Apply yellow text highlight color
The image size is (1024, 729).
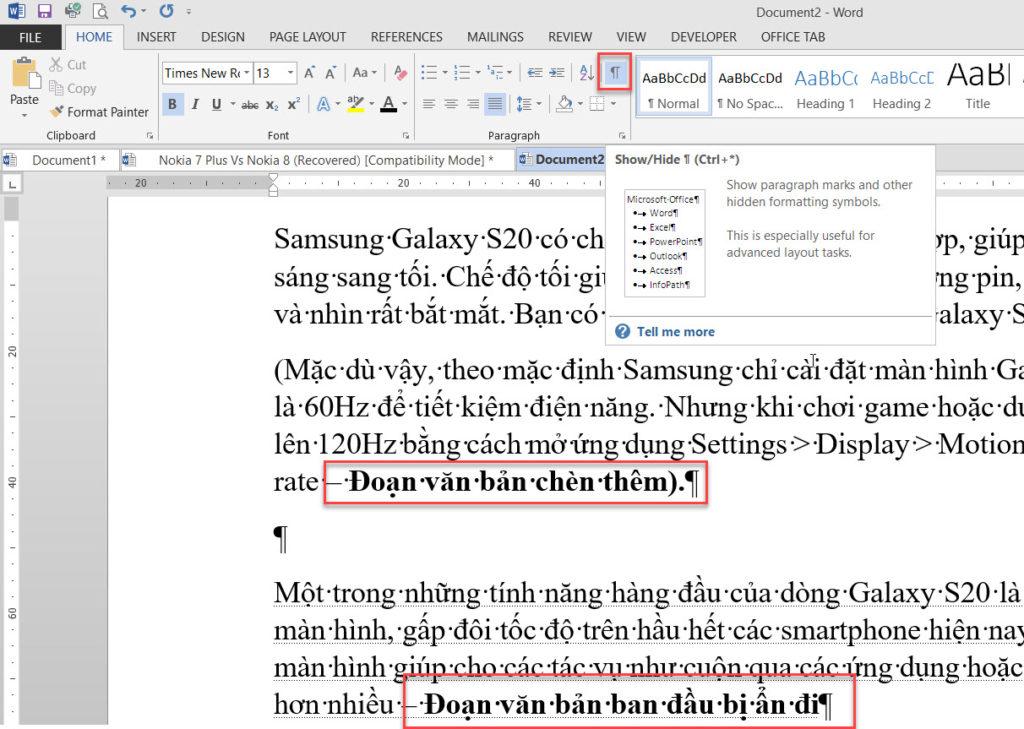click(356, 103)
